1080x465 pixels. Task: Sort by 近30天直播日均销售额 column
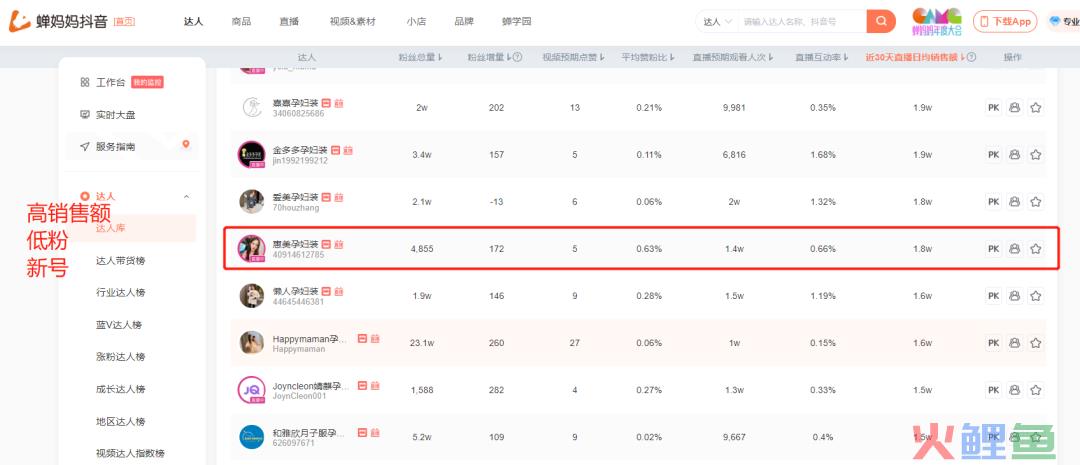pos(915,57)
